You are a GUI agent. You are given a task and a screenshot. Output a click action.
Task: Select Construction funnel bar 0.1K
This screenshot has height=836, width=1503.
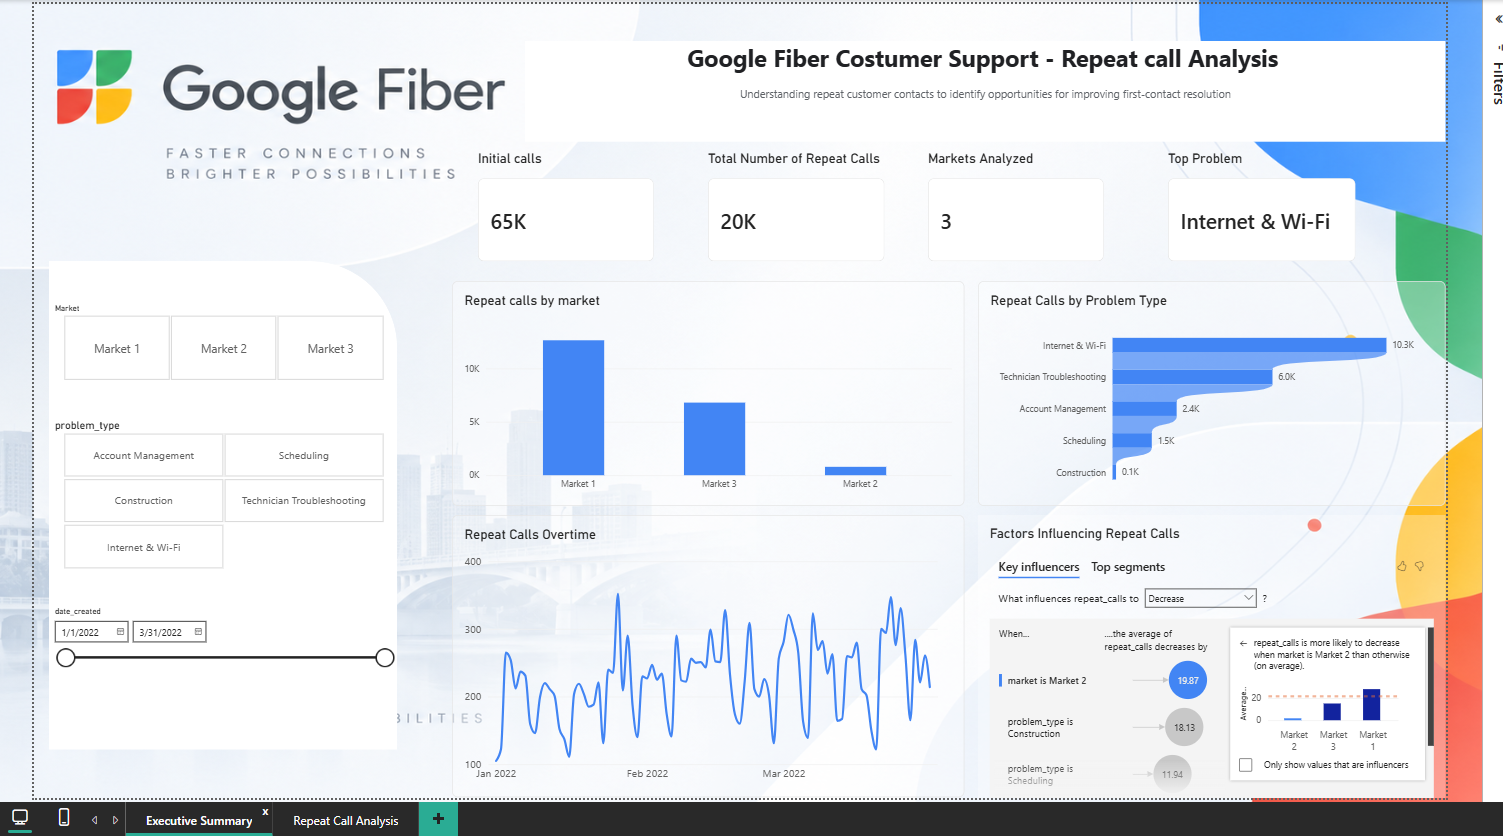pyautogui.click(x=1114, y=472)
